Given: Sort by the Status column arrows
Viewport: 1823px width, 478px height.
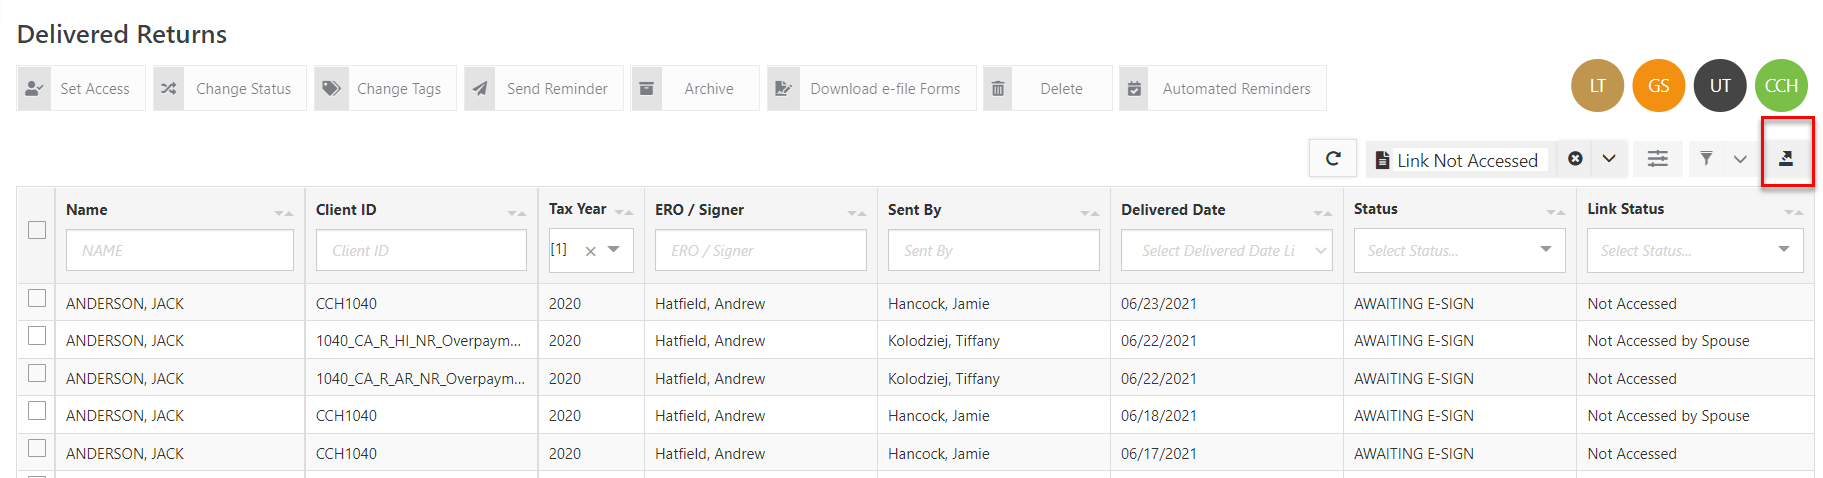Looking at the screenshot, I should pos(1556,211).
